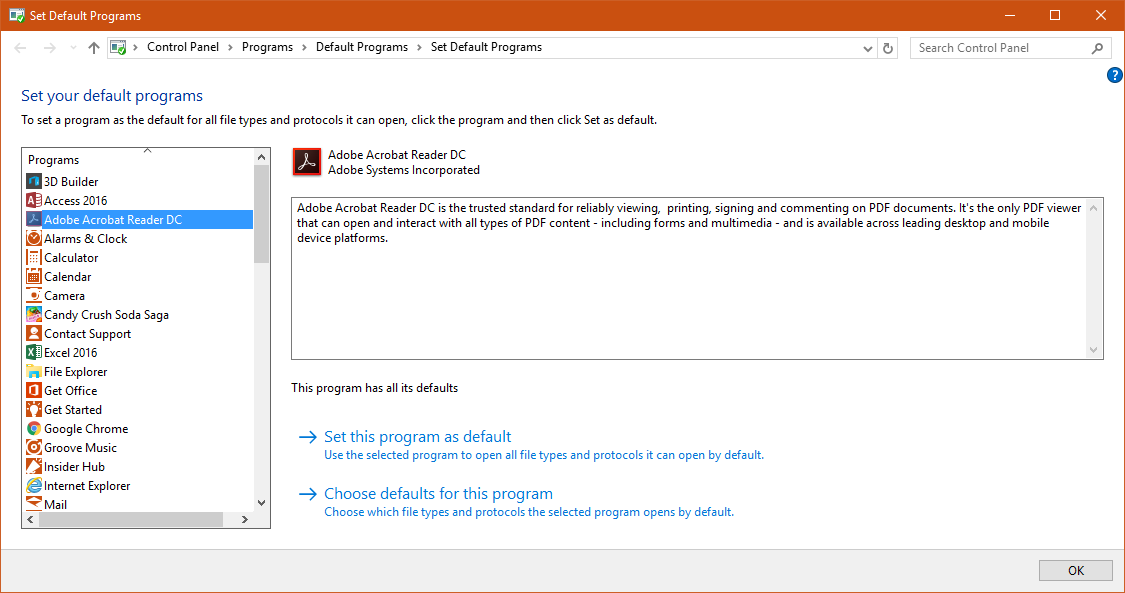Click the Groove Music icon
The image size is (1125, 593).
34,447
